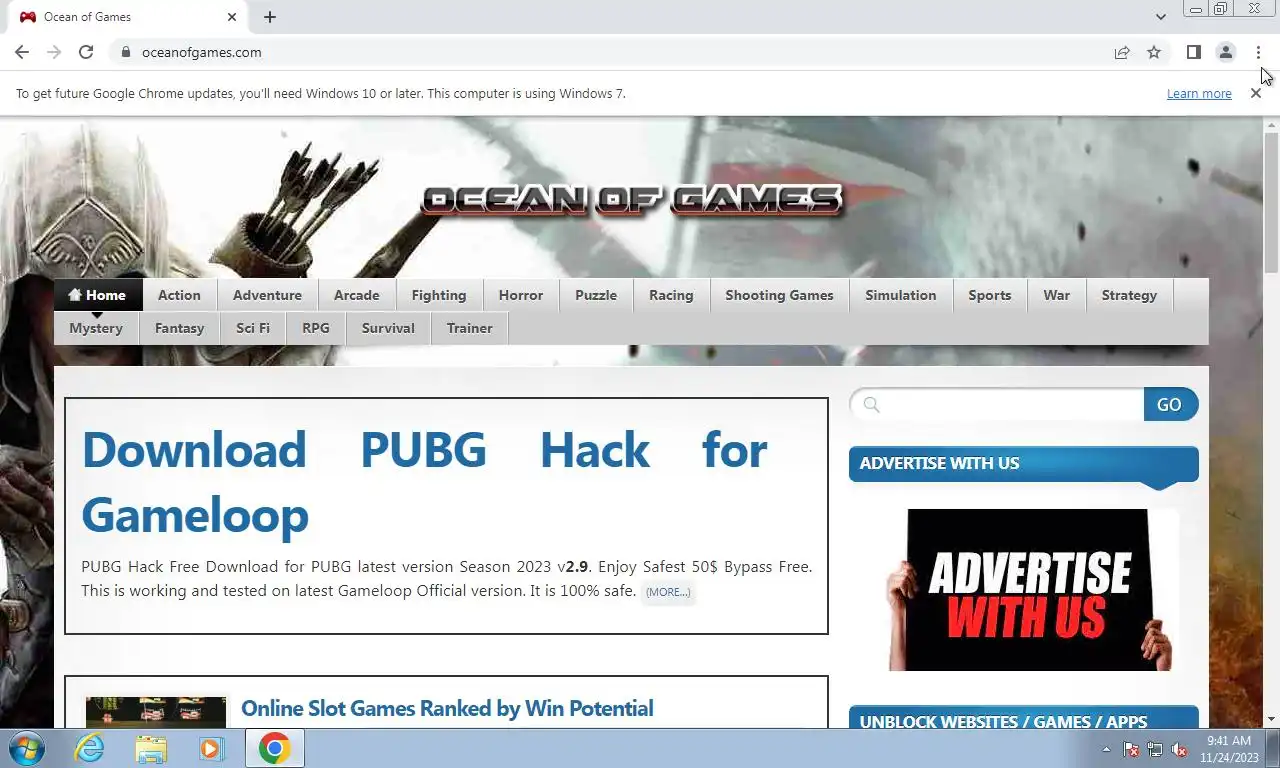Open the Home menu item

pos(98,295)
